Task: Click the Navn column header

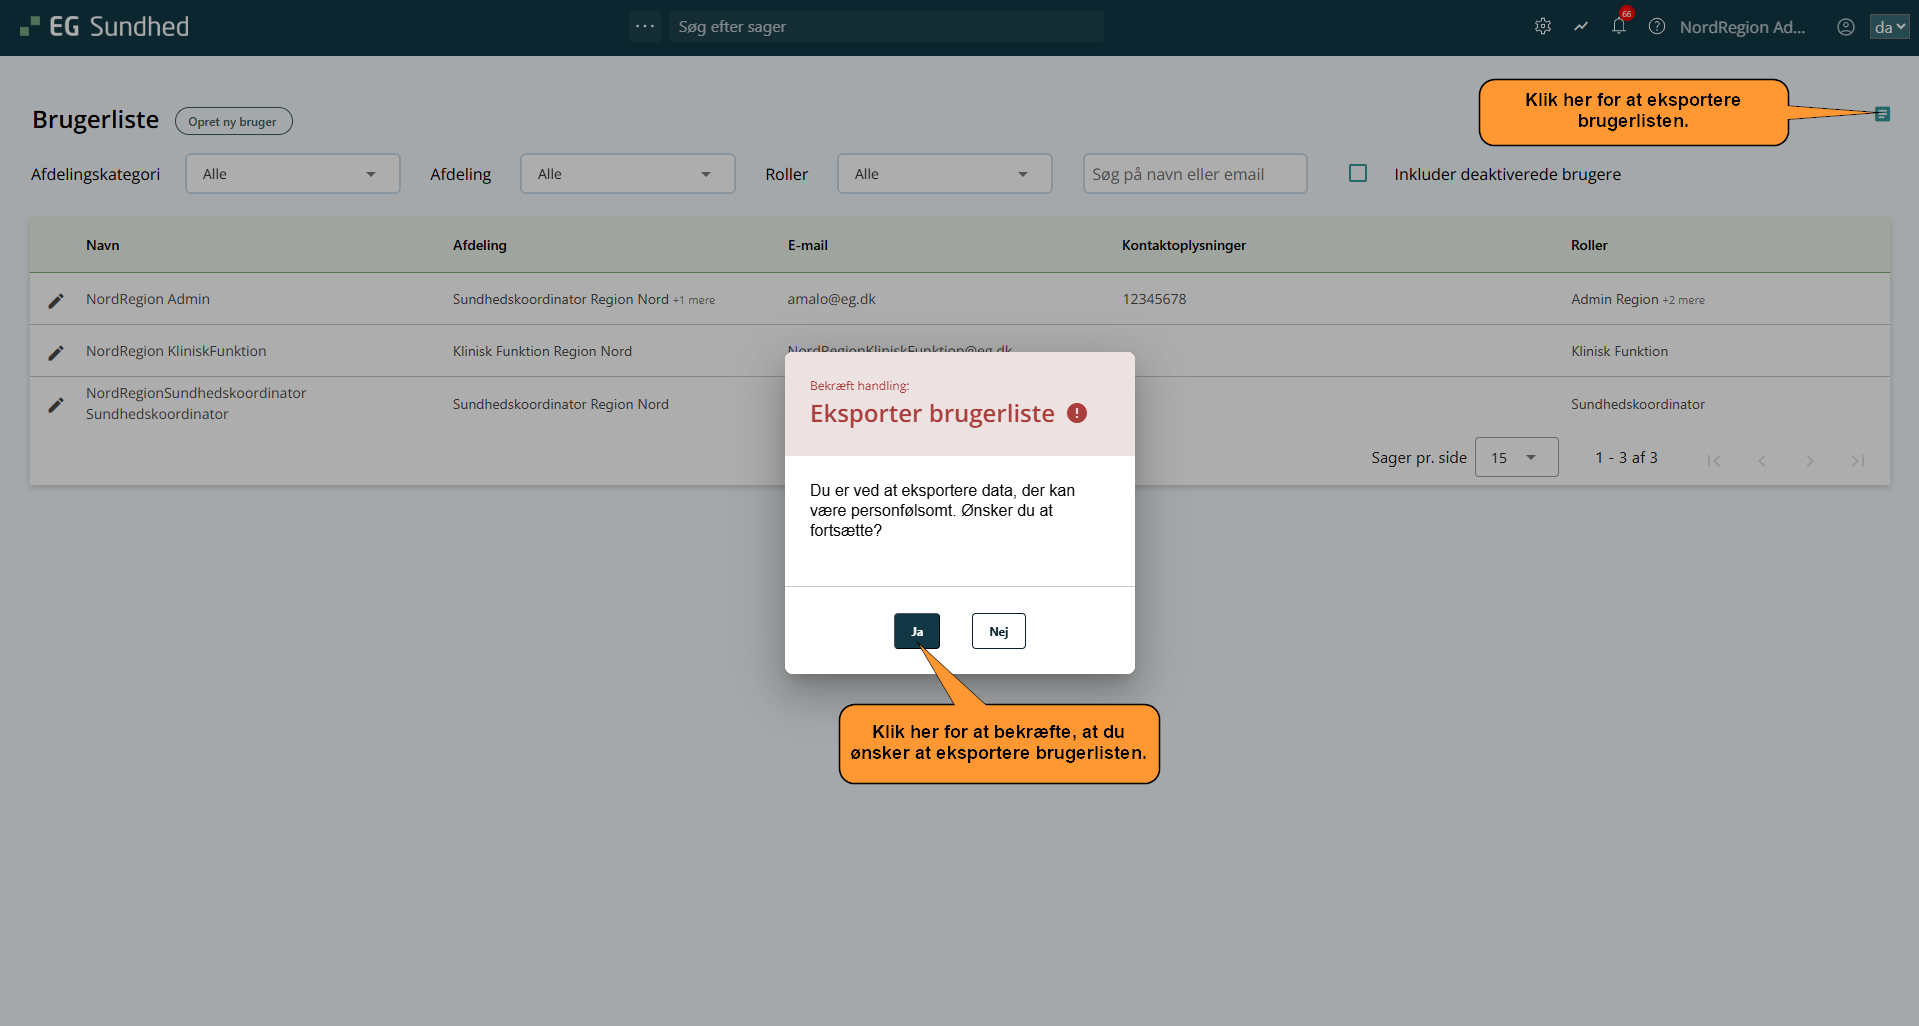Action: 103,245
